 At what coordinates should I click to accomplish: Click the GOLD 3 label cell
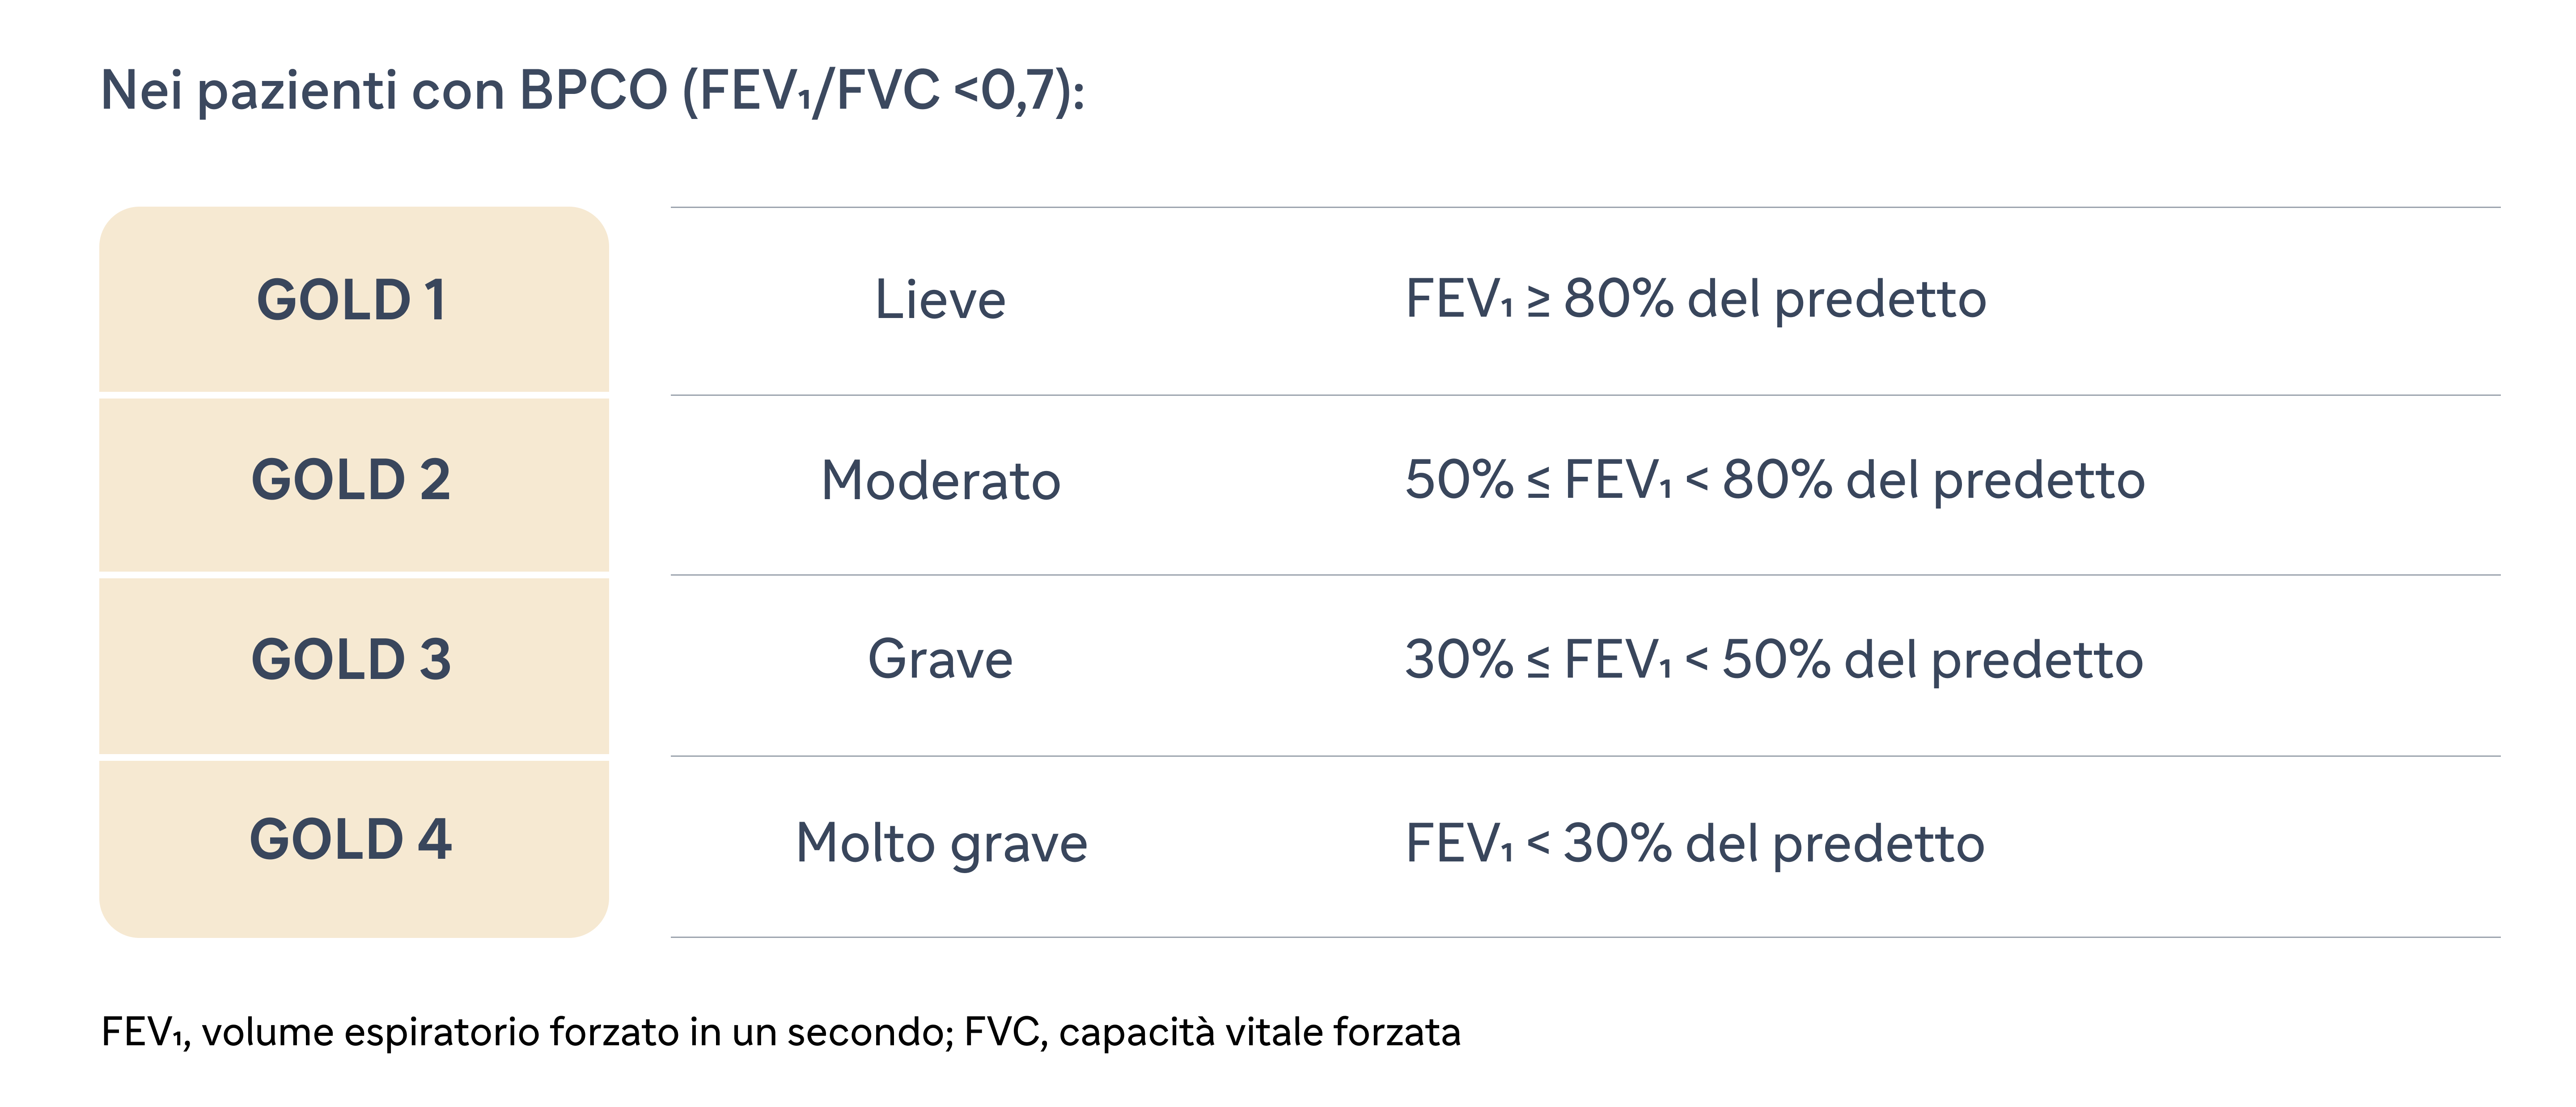coord(354,666)
